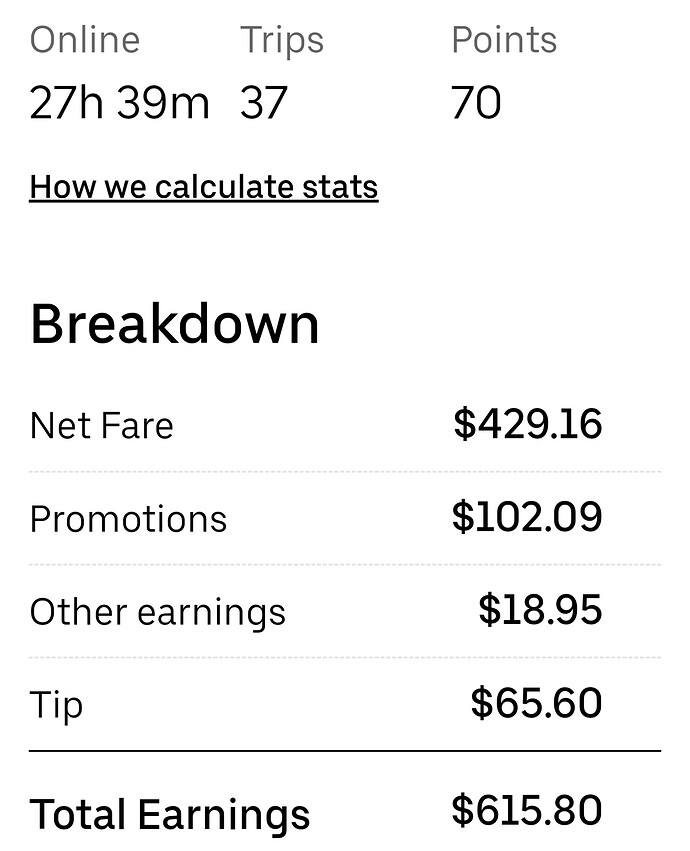Select the trips count of 37
Image resolution: width=690 pixels, height=851 pixels.
click(264, 103)
